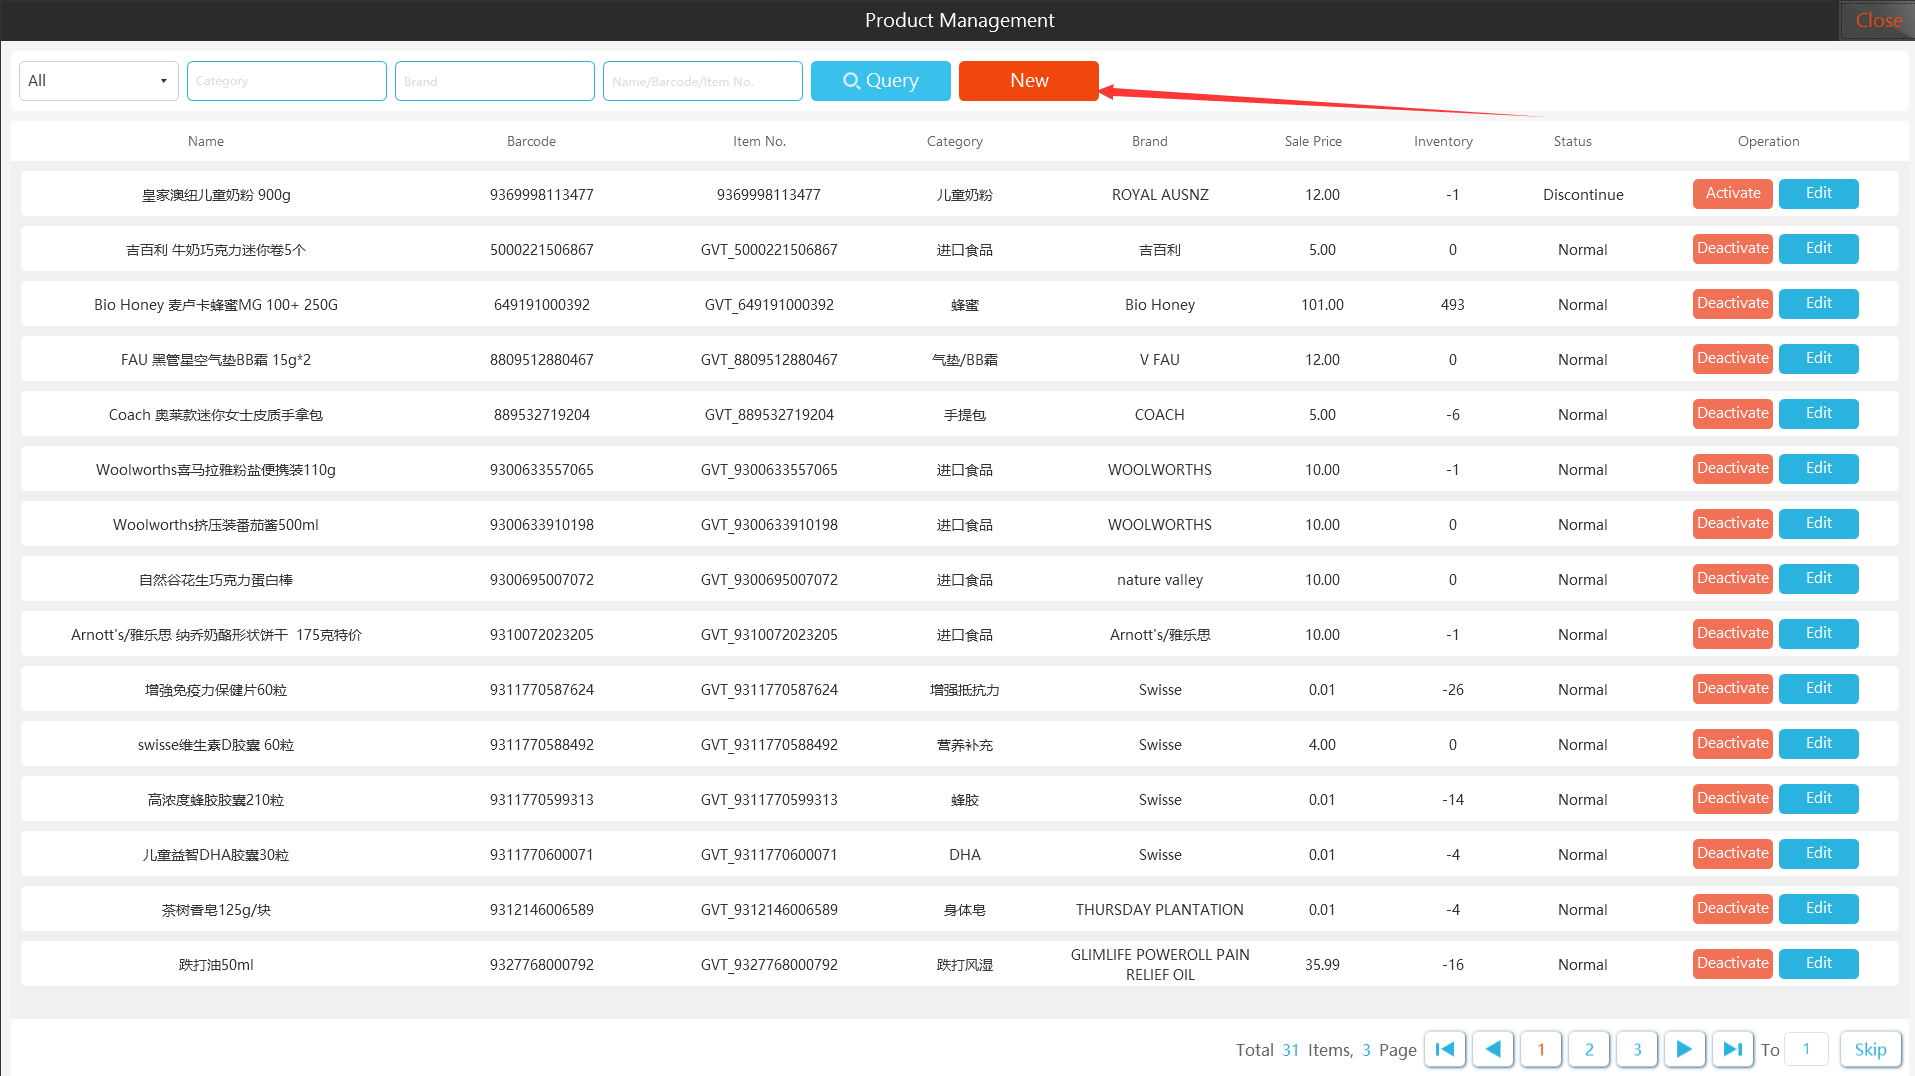1915x1076 pixels.
Task: Deactivate the Bio Honey product
Action: pos(1732,304)
